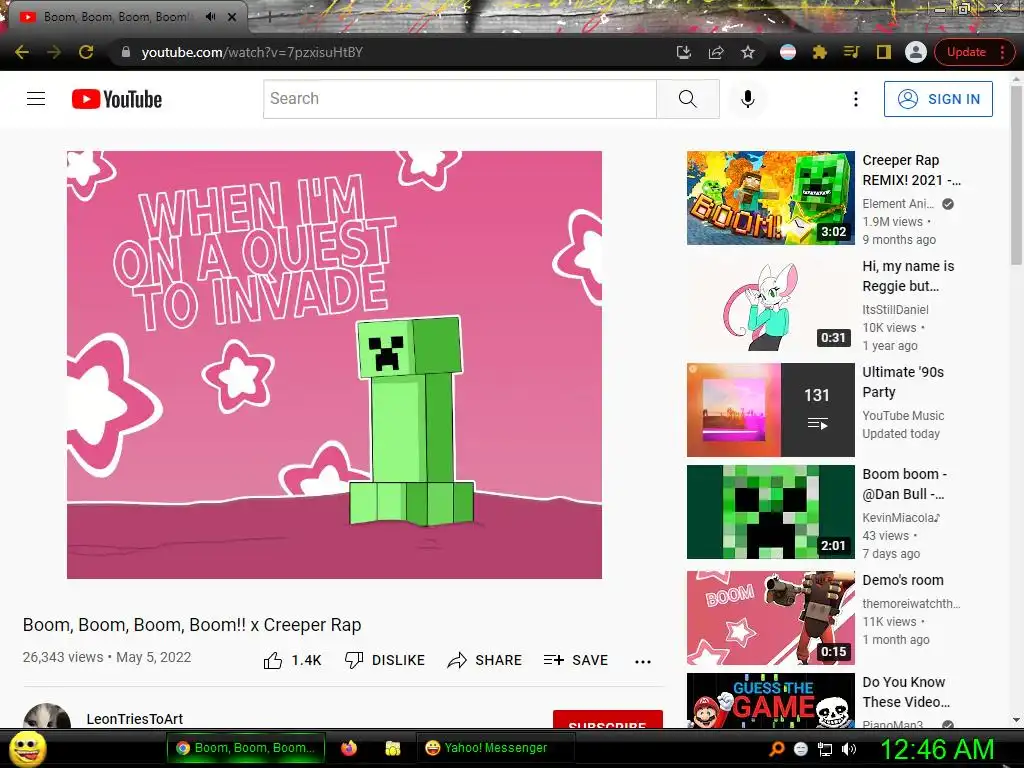Open 'Ultimate '90s Party' title link
Viewport: 1024px width, 768px height.
coord(903,381)
